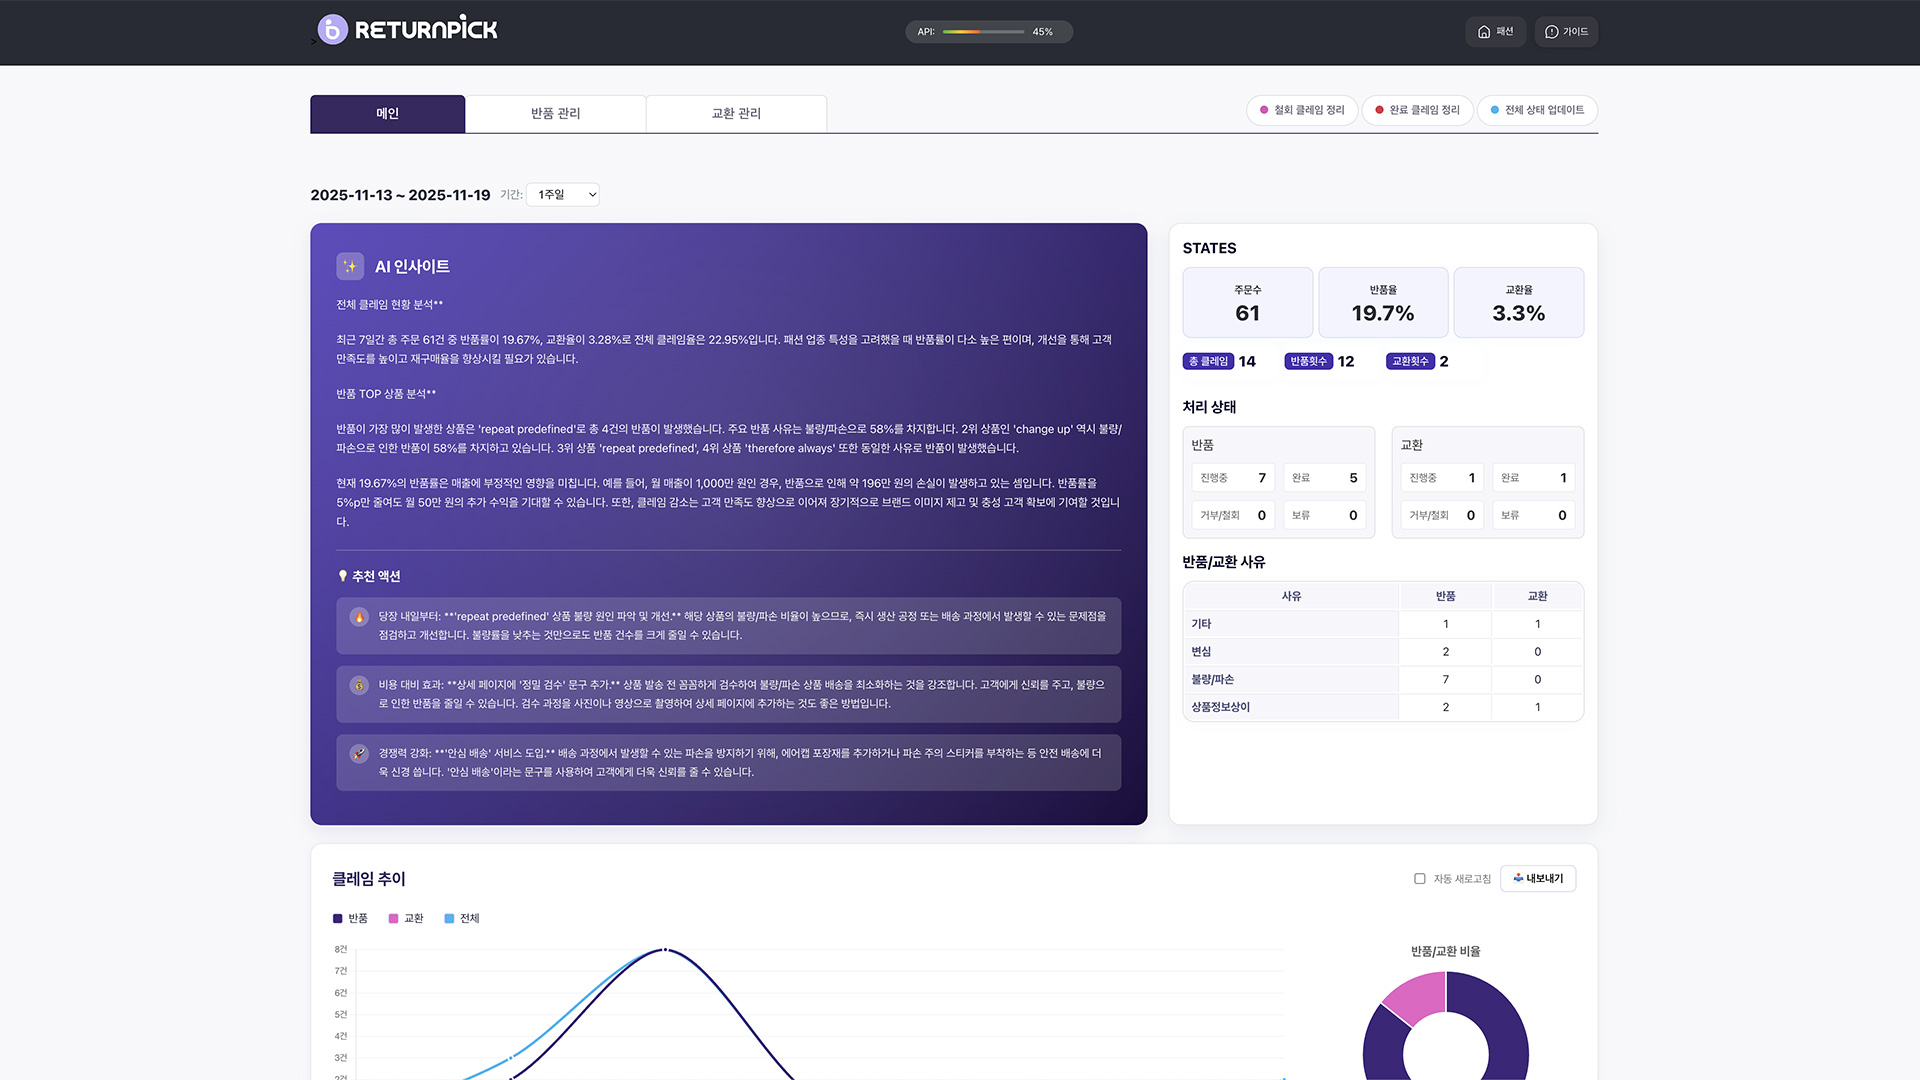Click the rocket icon in third recommendation
Image resolution: width=1920 pixels, height=1080 pixels.
coord(359,753)
